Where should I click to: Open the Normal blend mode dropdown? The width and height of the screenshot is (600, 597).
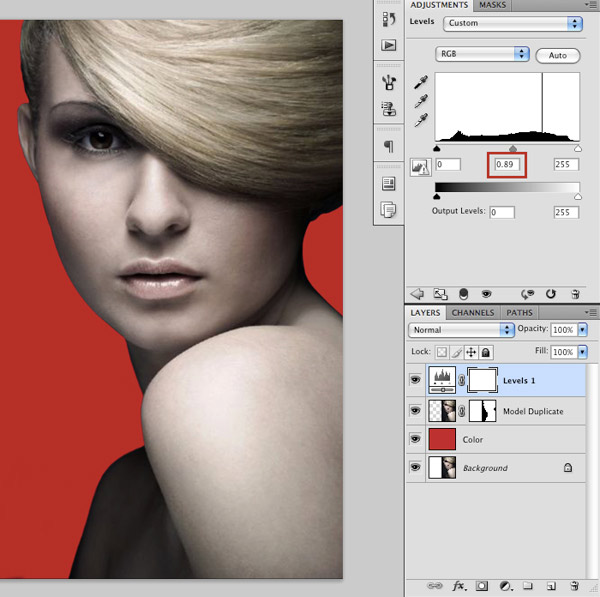coord(461,329)
